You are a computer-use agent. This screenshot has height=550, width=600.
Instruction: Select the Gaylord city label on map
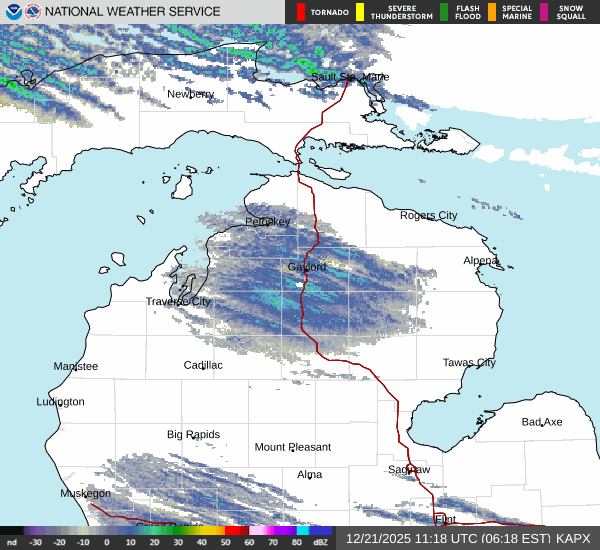307,267
